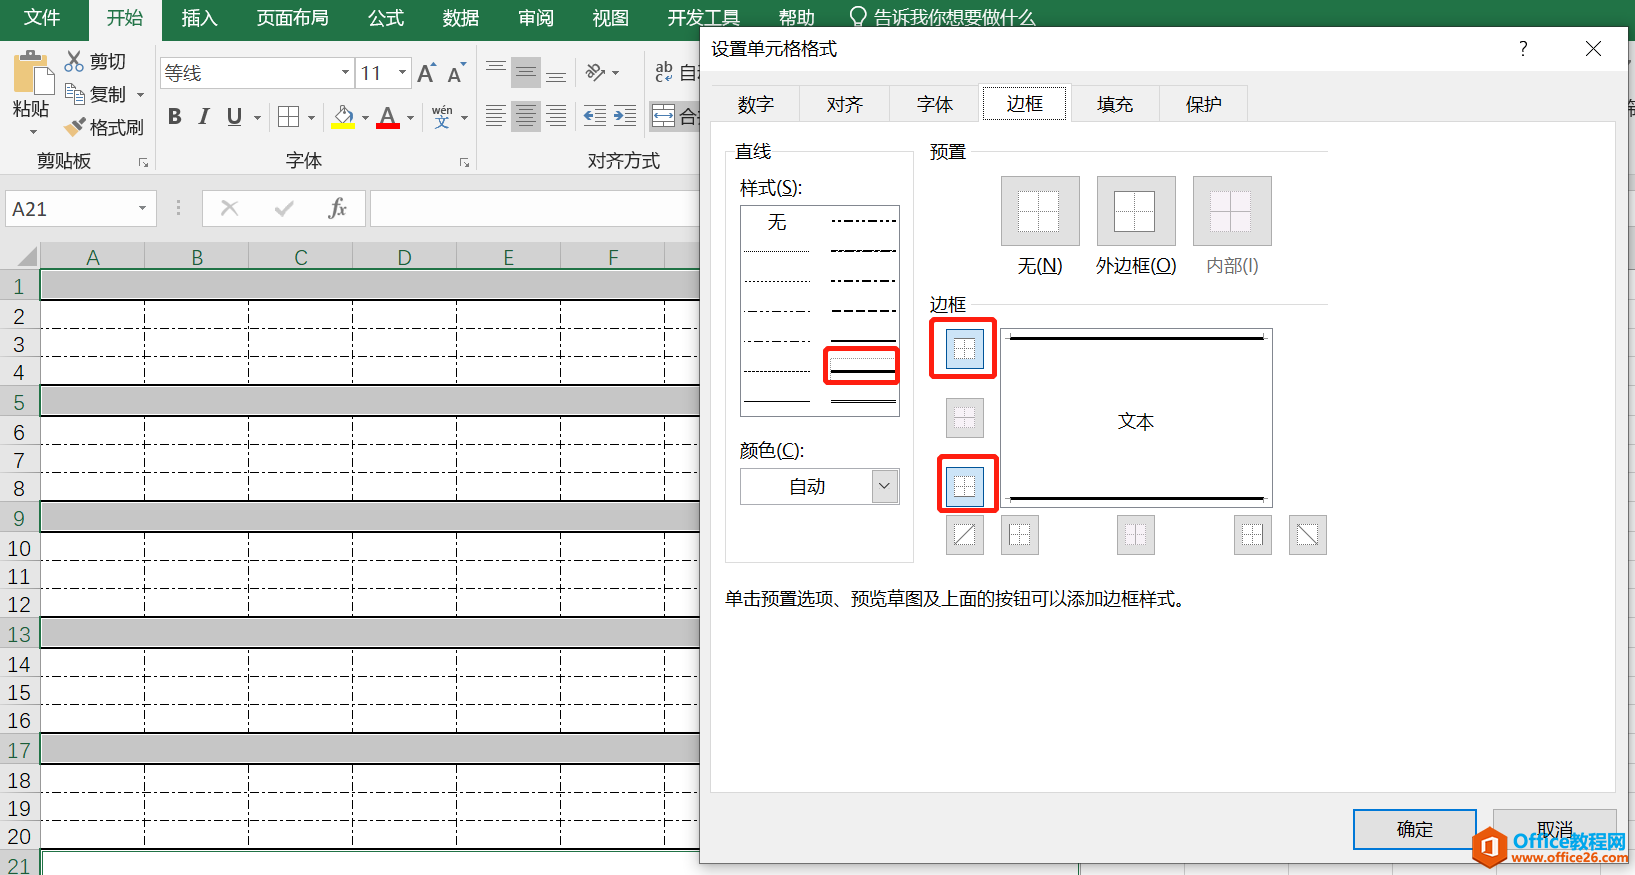
Task: Switch to the 页面布局 ribbon tab
Action: pyautogui.click(x=292, y=18)
